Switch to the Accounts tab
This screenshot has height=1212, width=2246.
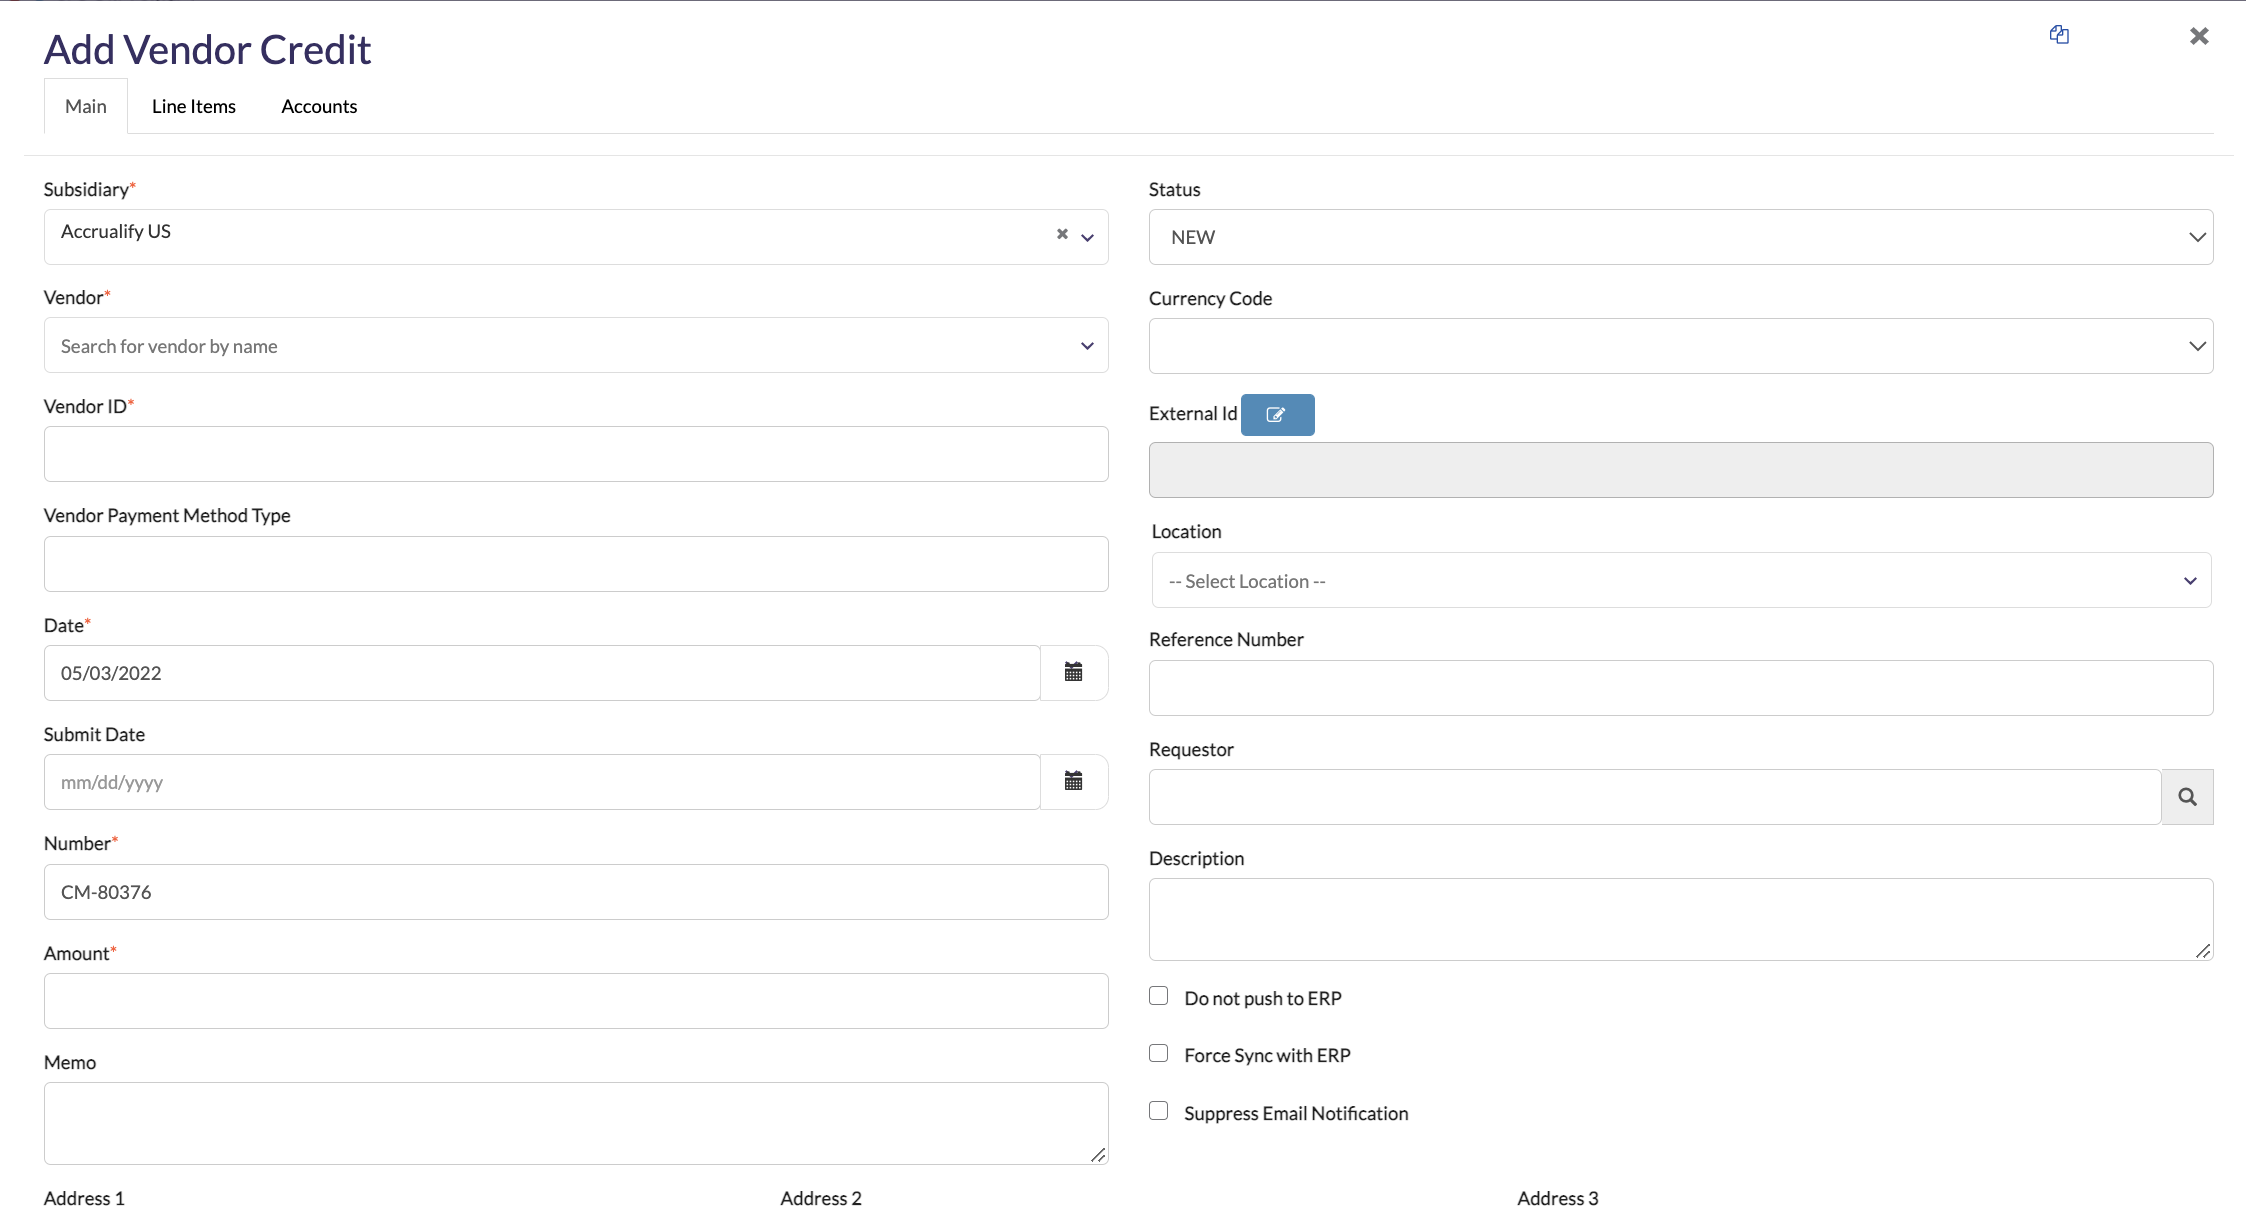click(319, 107)
